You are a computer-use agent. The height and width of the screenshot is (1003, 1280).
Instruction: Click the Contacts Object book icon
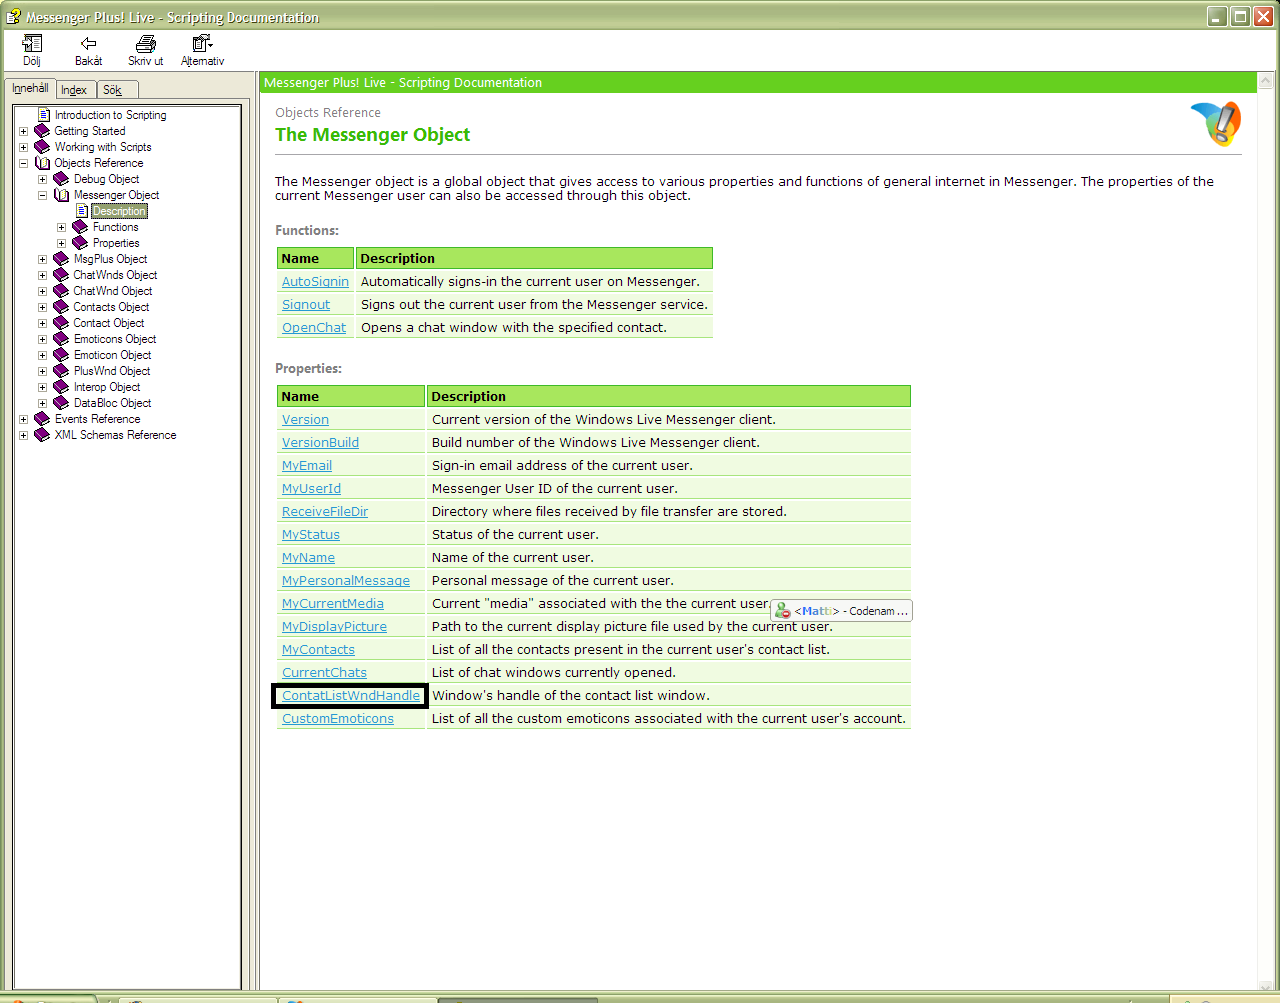(61, 307)
